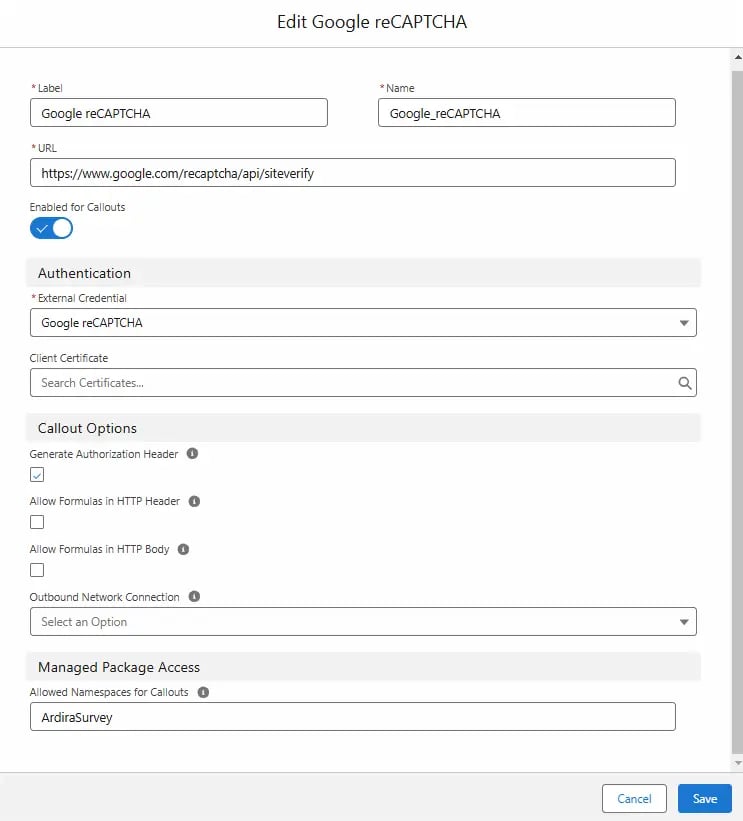Uncheck Generate Authorization Header checkbox

(x=37, y=474)
